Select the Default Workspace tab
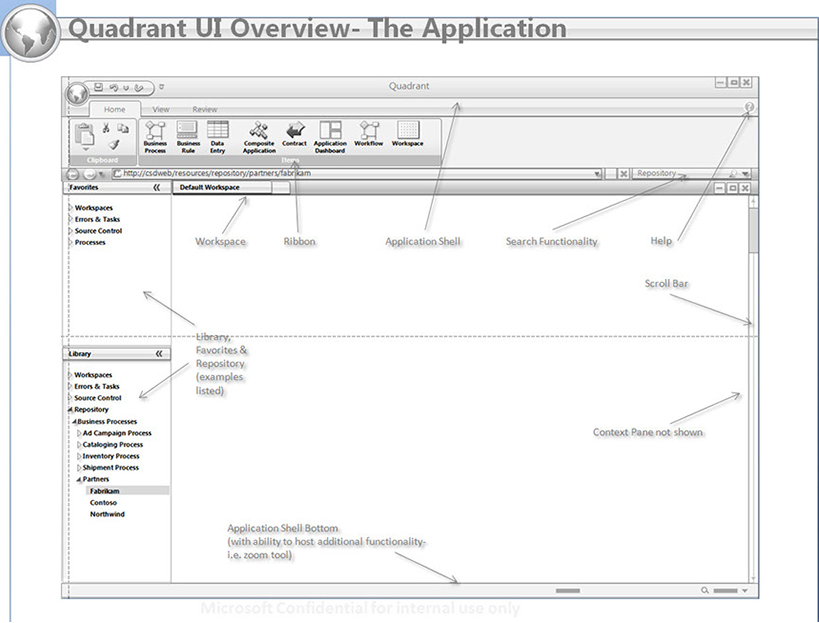 pyautogui.click(x=210, y=187)
